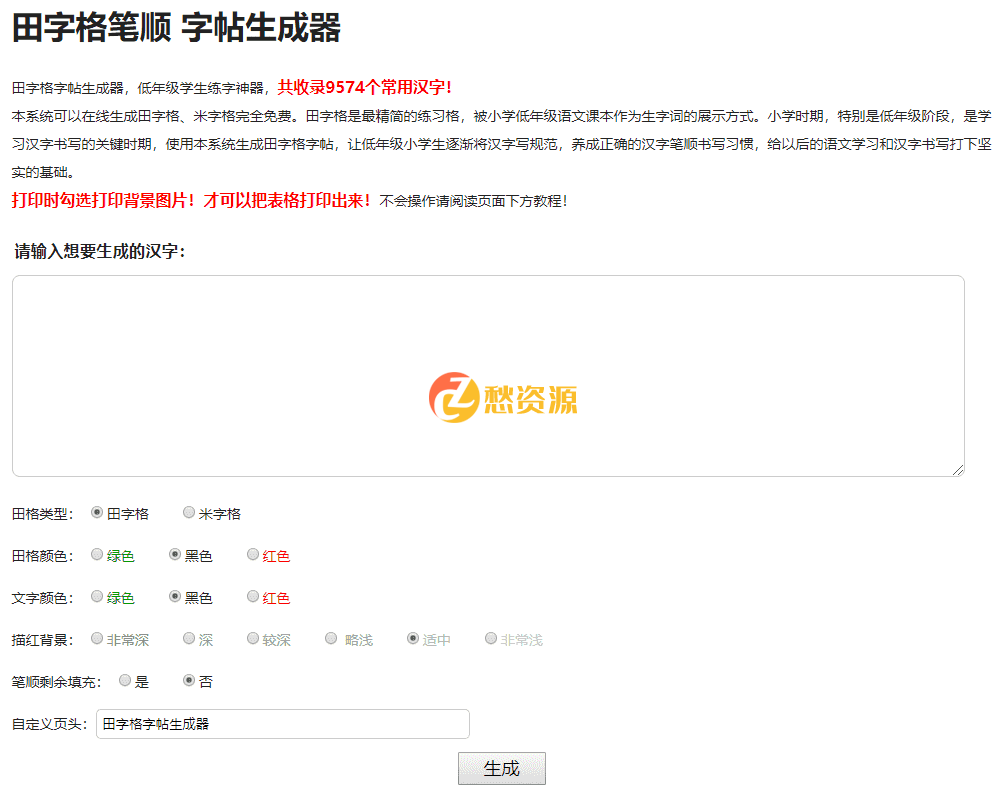Set 田格颜色 to 红色
1006x794 pixels.
(x=252, y=553)
